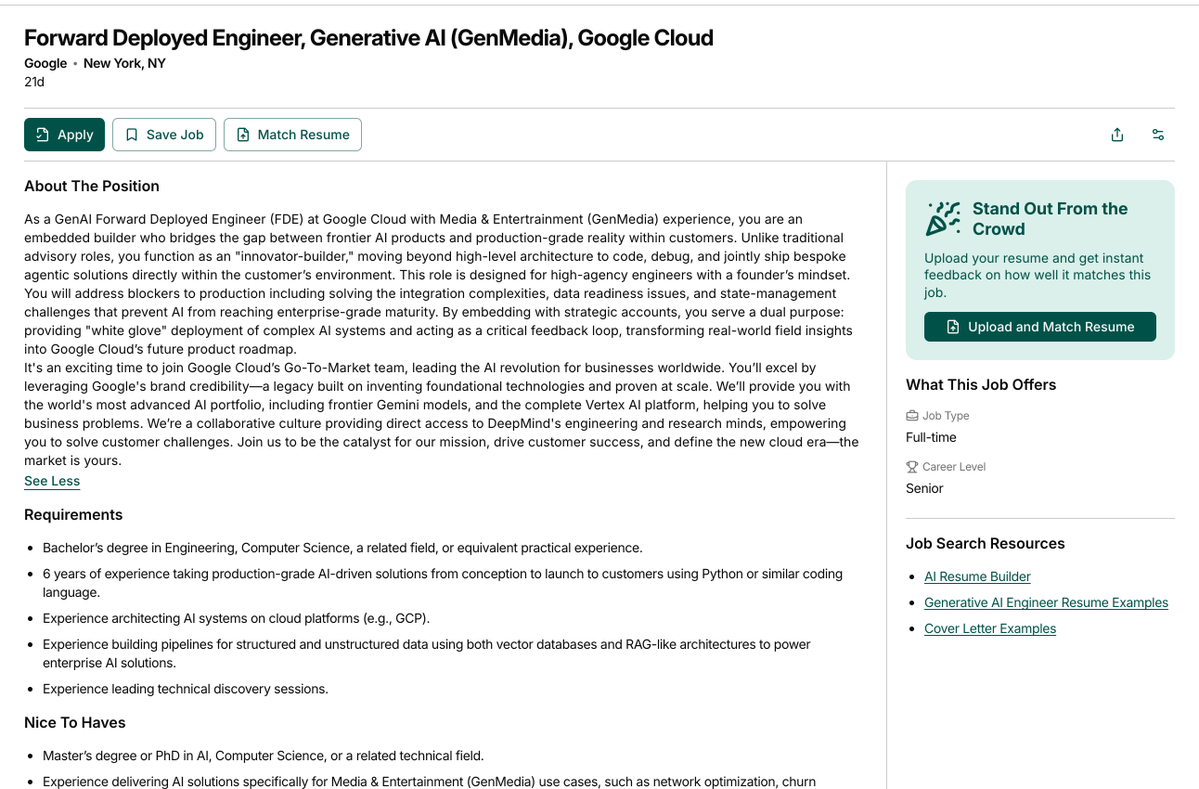Click the bookmark icon in Save Job
This screenshot has height=789, width=1199.
[x=132, y=135]
